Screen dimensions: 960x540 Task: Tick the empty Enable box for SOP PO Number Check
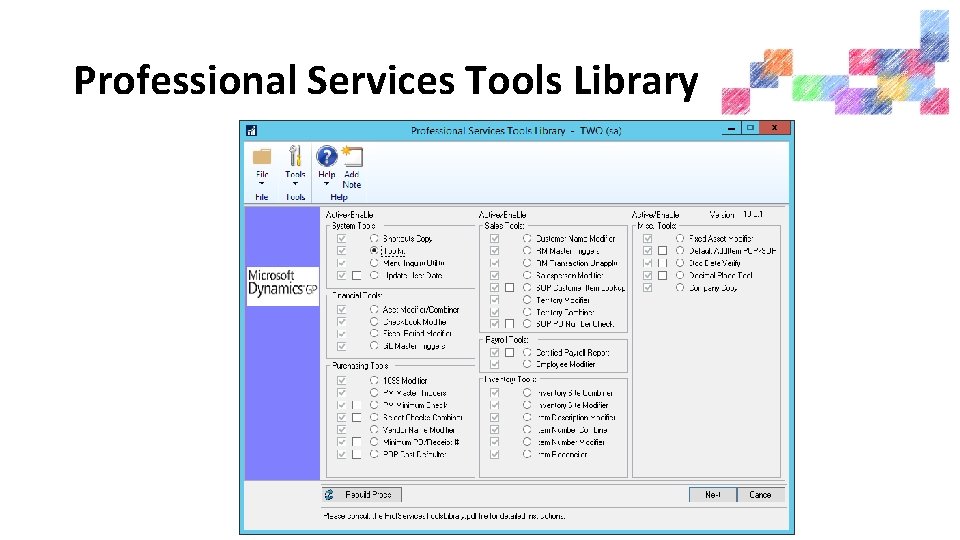[509, 324]
